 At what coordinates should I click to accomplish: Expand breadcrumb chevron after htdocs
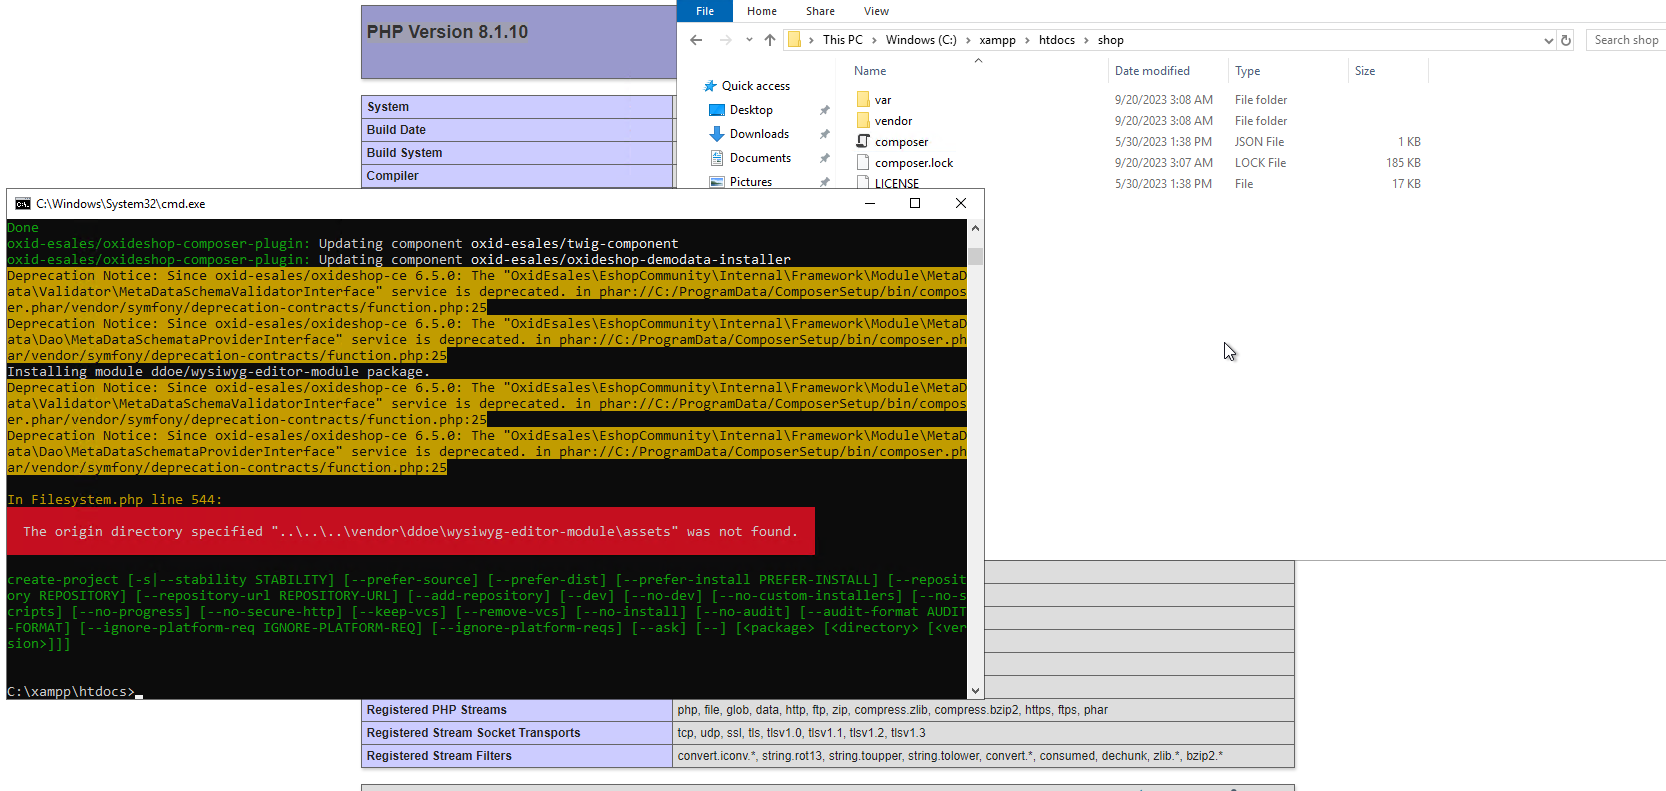(x=1086, y=40)
